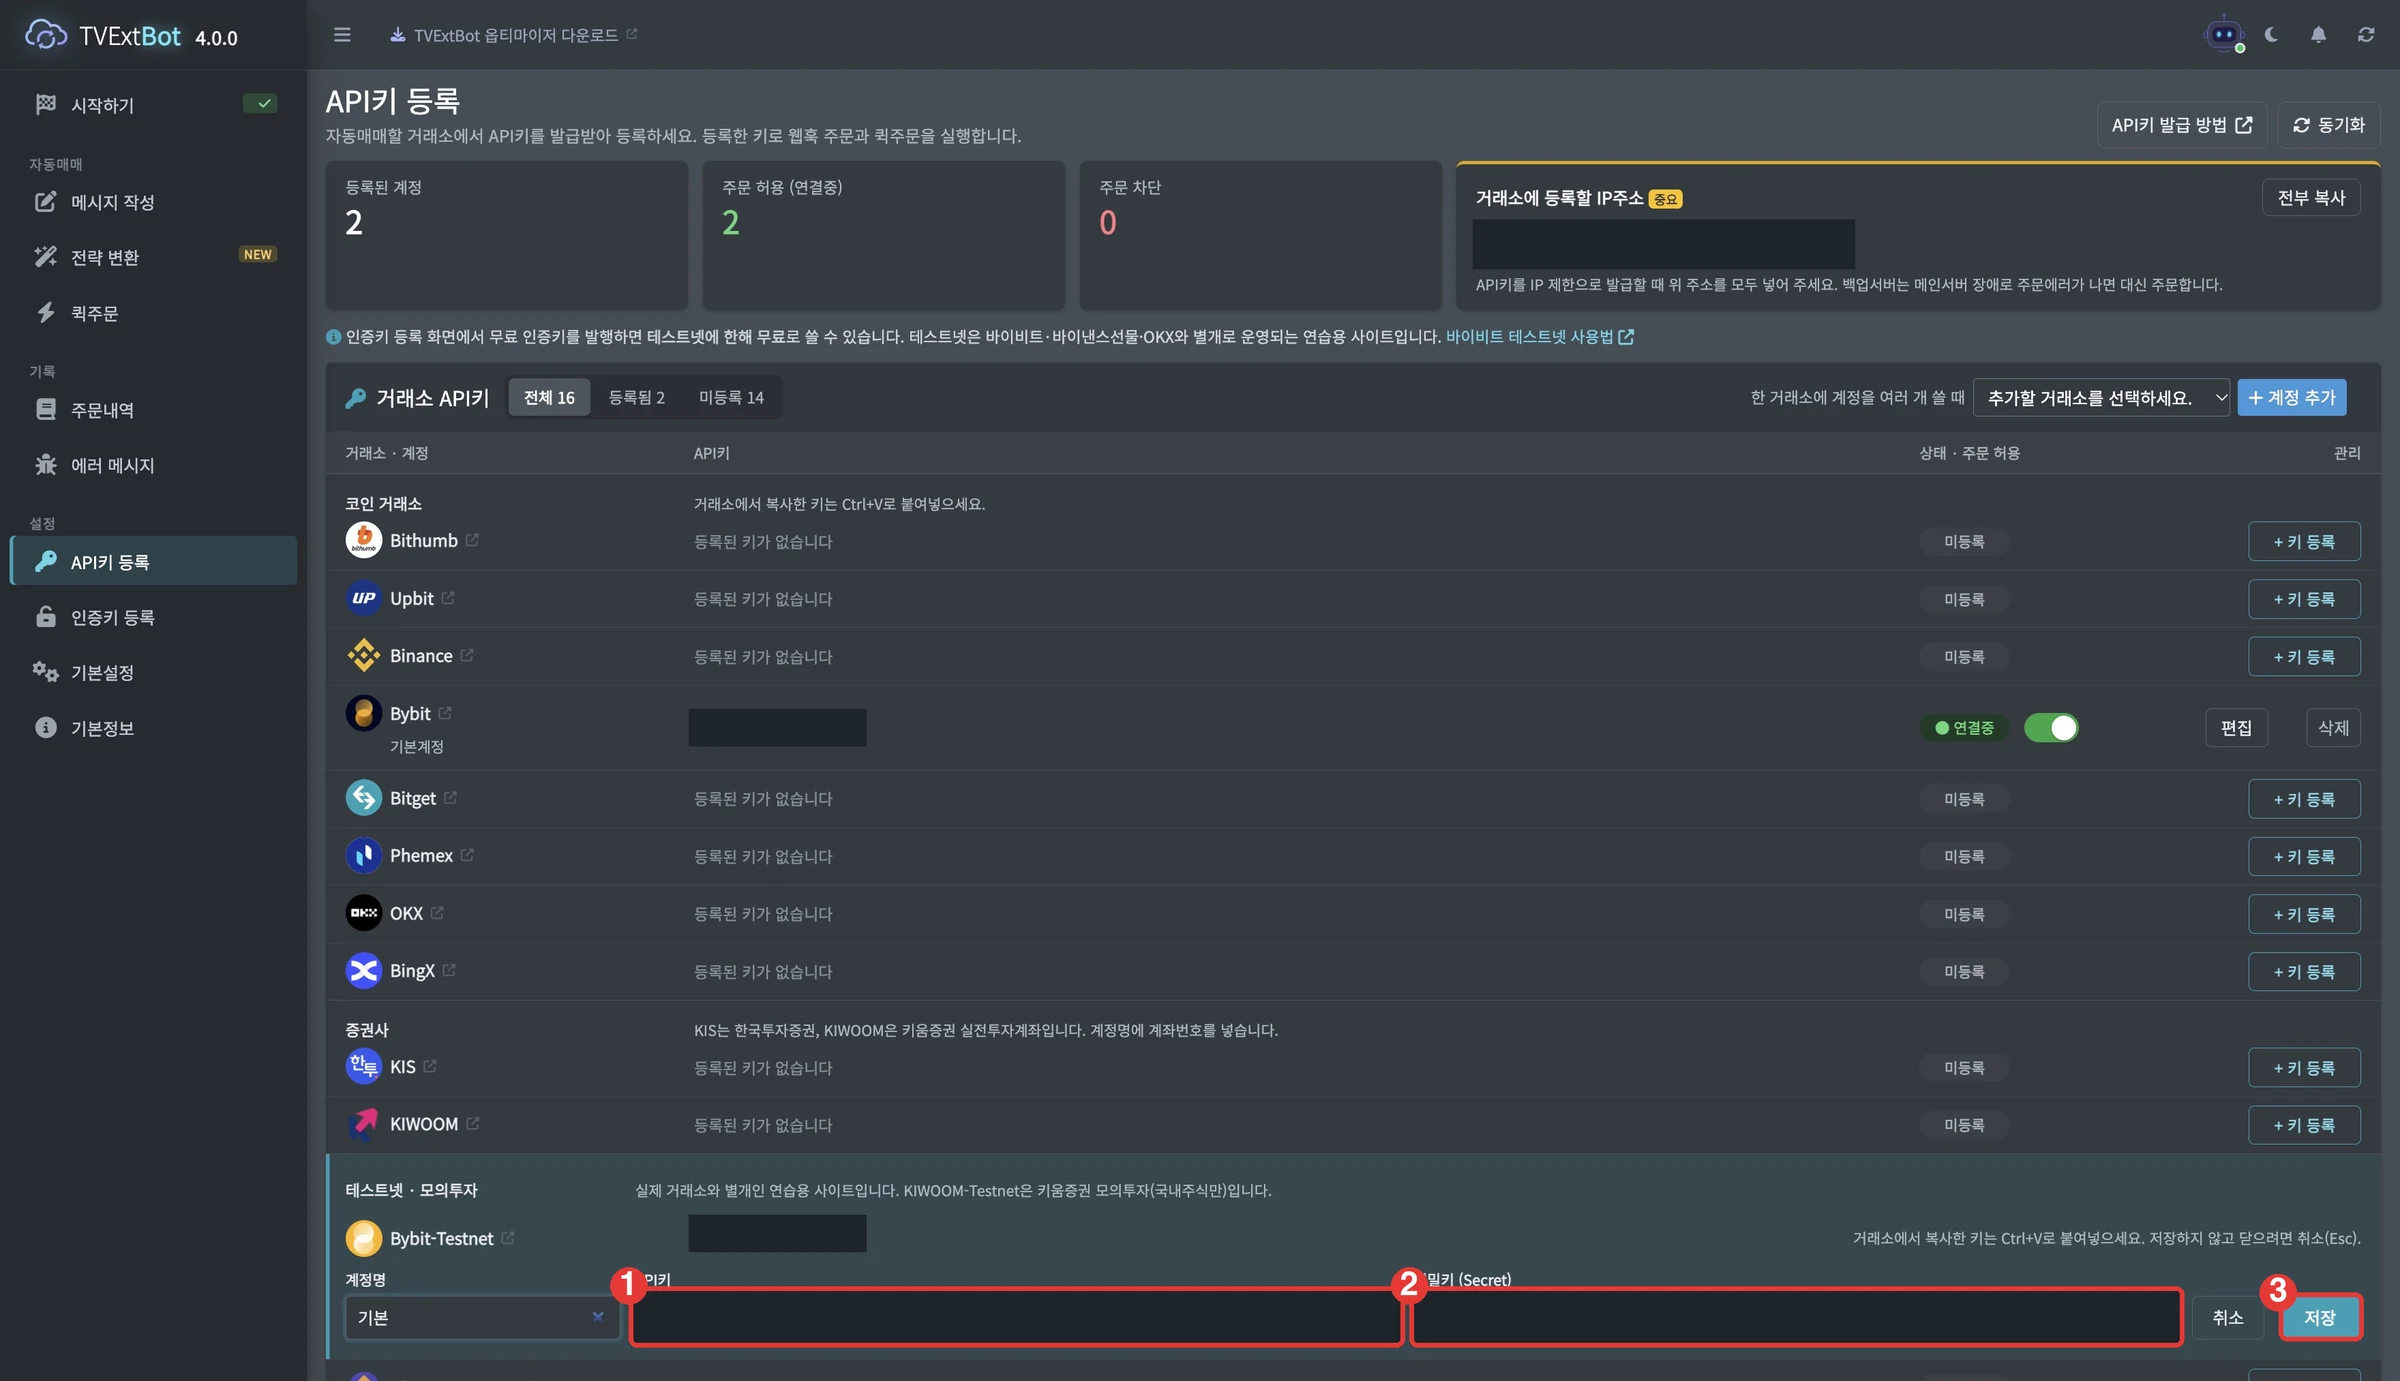Go to 퀵주문 in sidebar
This screenshot has height=1381, width=2400.
154,313
